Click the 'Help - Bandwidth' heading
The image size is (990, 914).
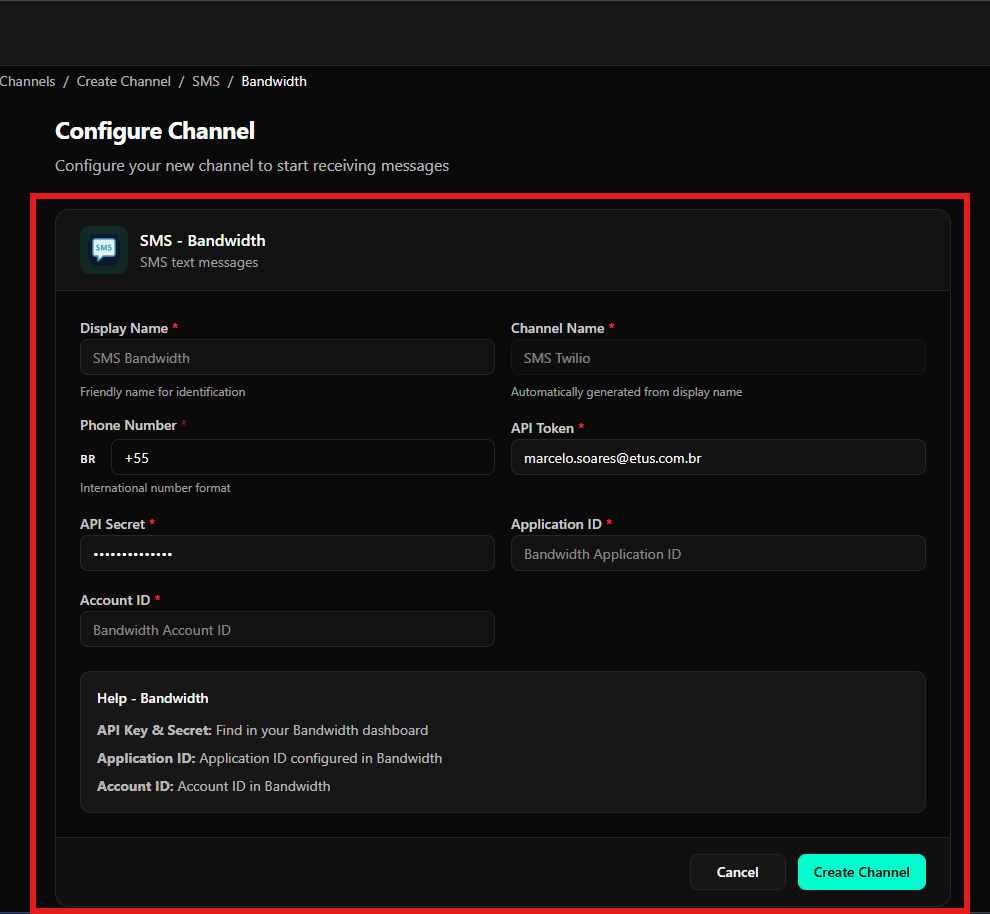[153, 698]
